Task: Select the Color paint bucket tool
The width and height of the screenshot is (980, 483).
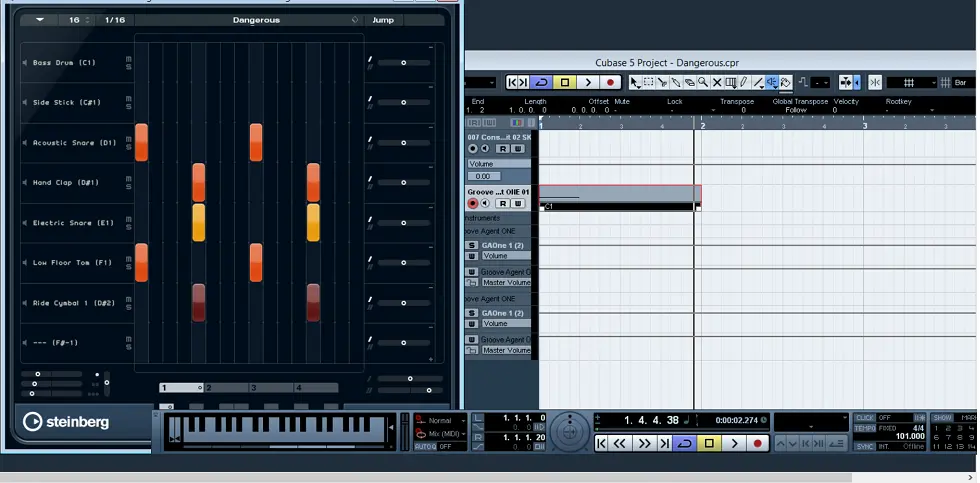Action: coord(786,82)
